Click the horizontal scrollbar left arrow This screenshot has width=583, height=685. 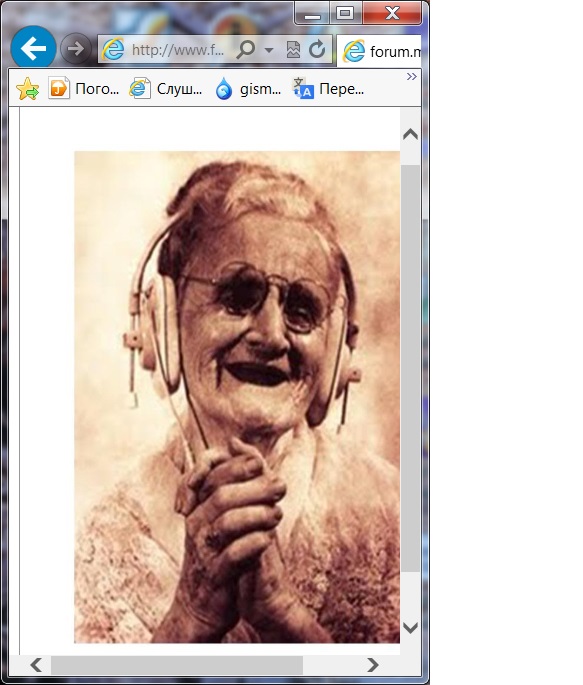(x=36, y=665)
